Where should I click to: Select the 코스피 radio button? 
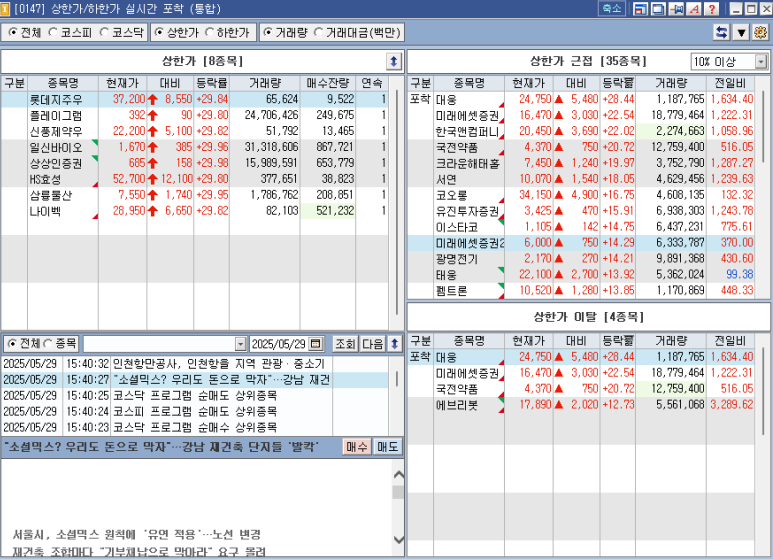coord(53,33)
